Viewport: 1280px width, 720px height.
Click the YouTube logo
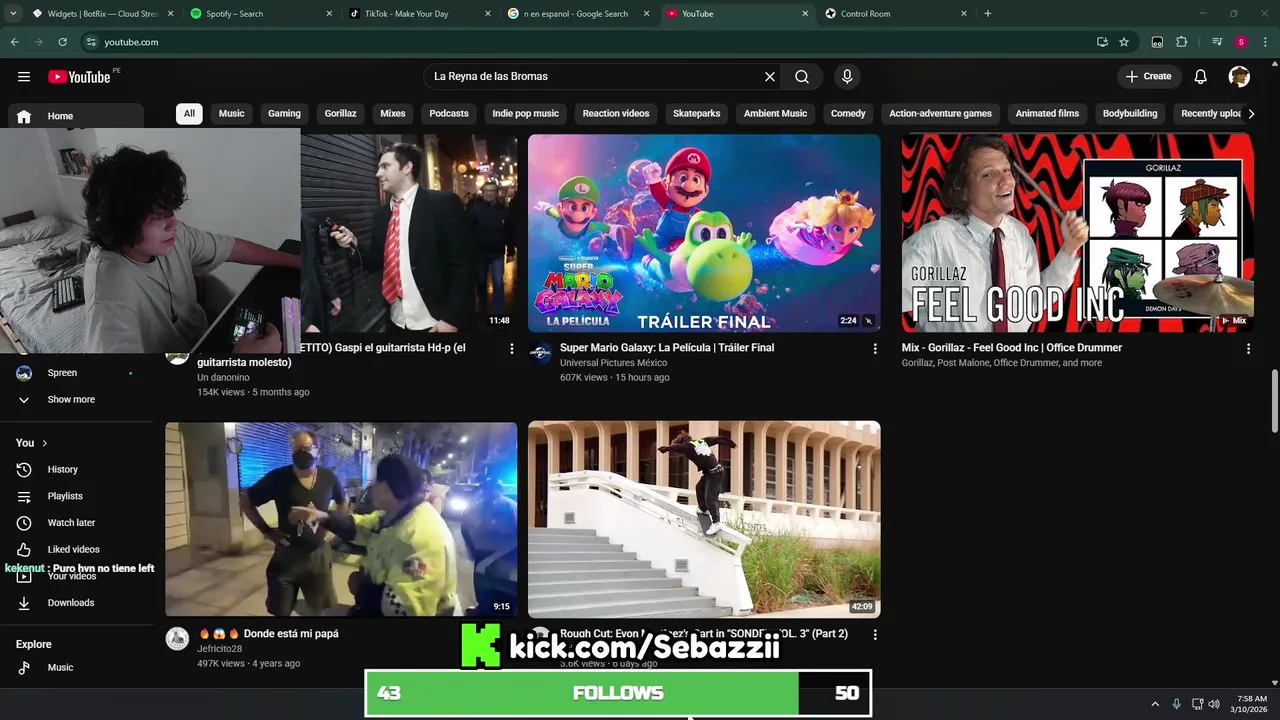[x=79, y=77]
